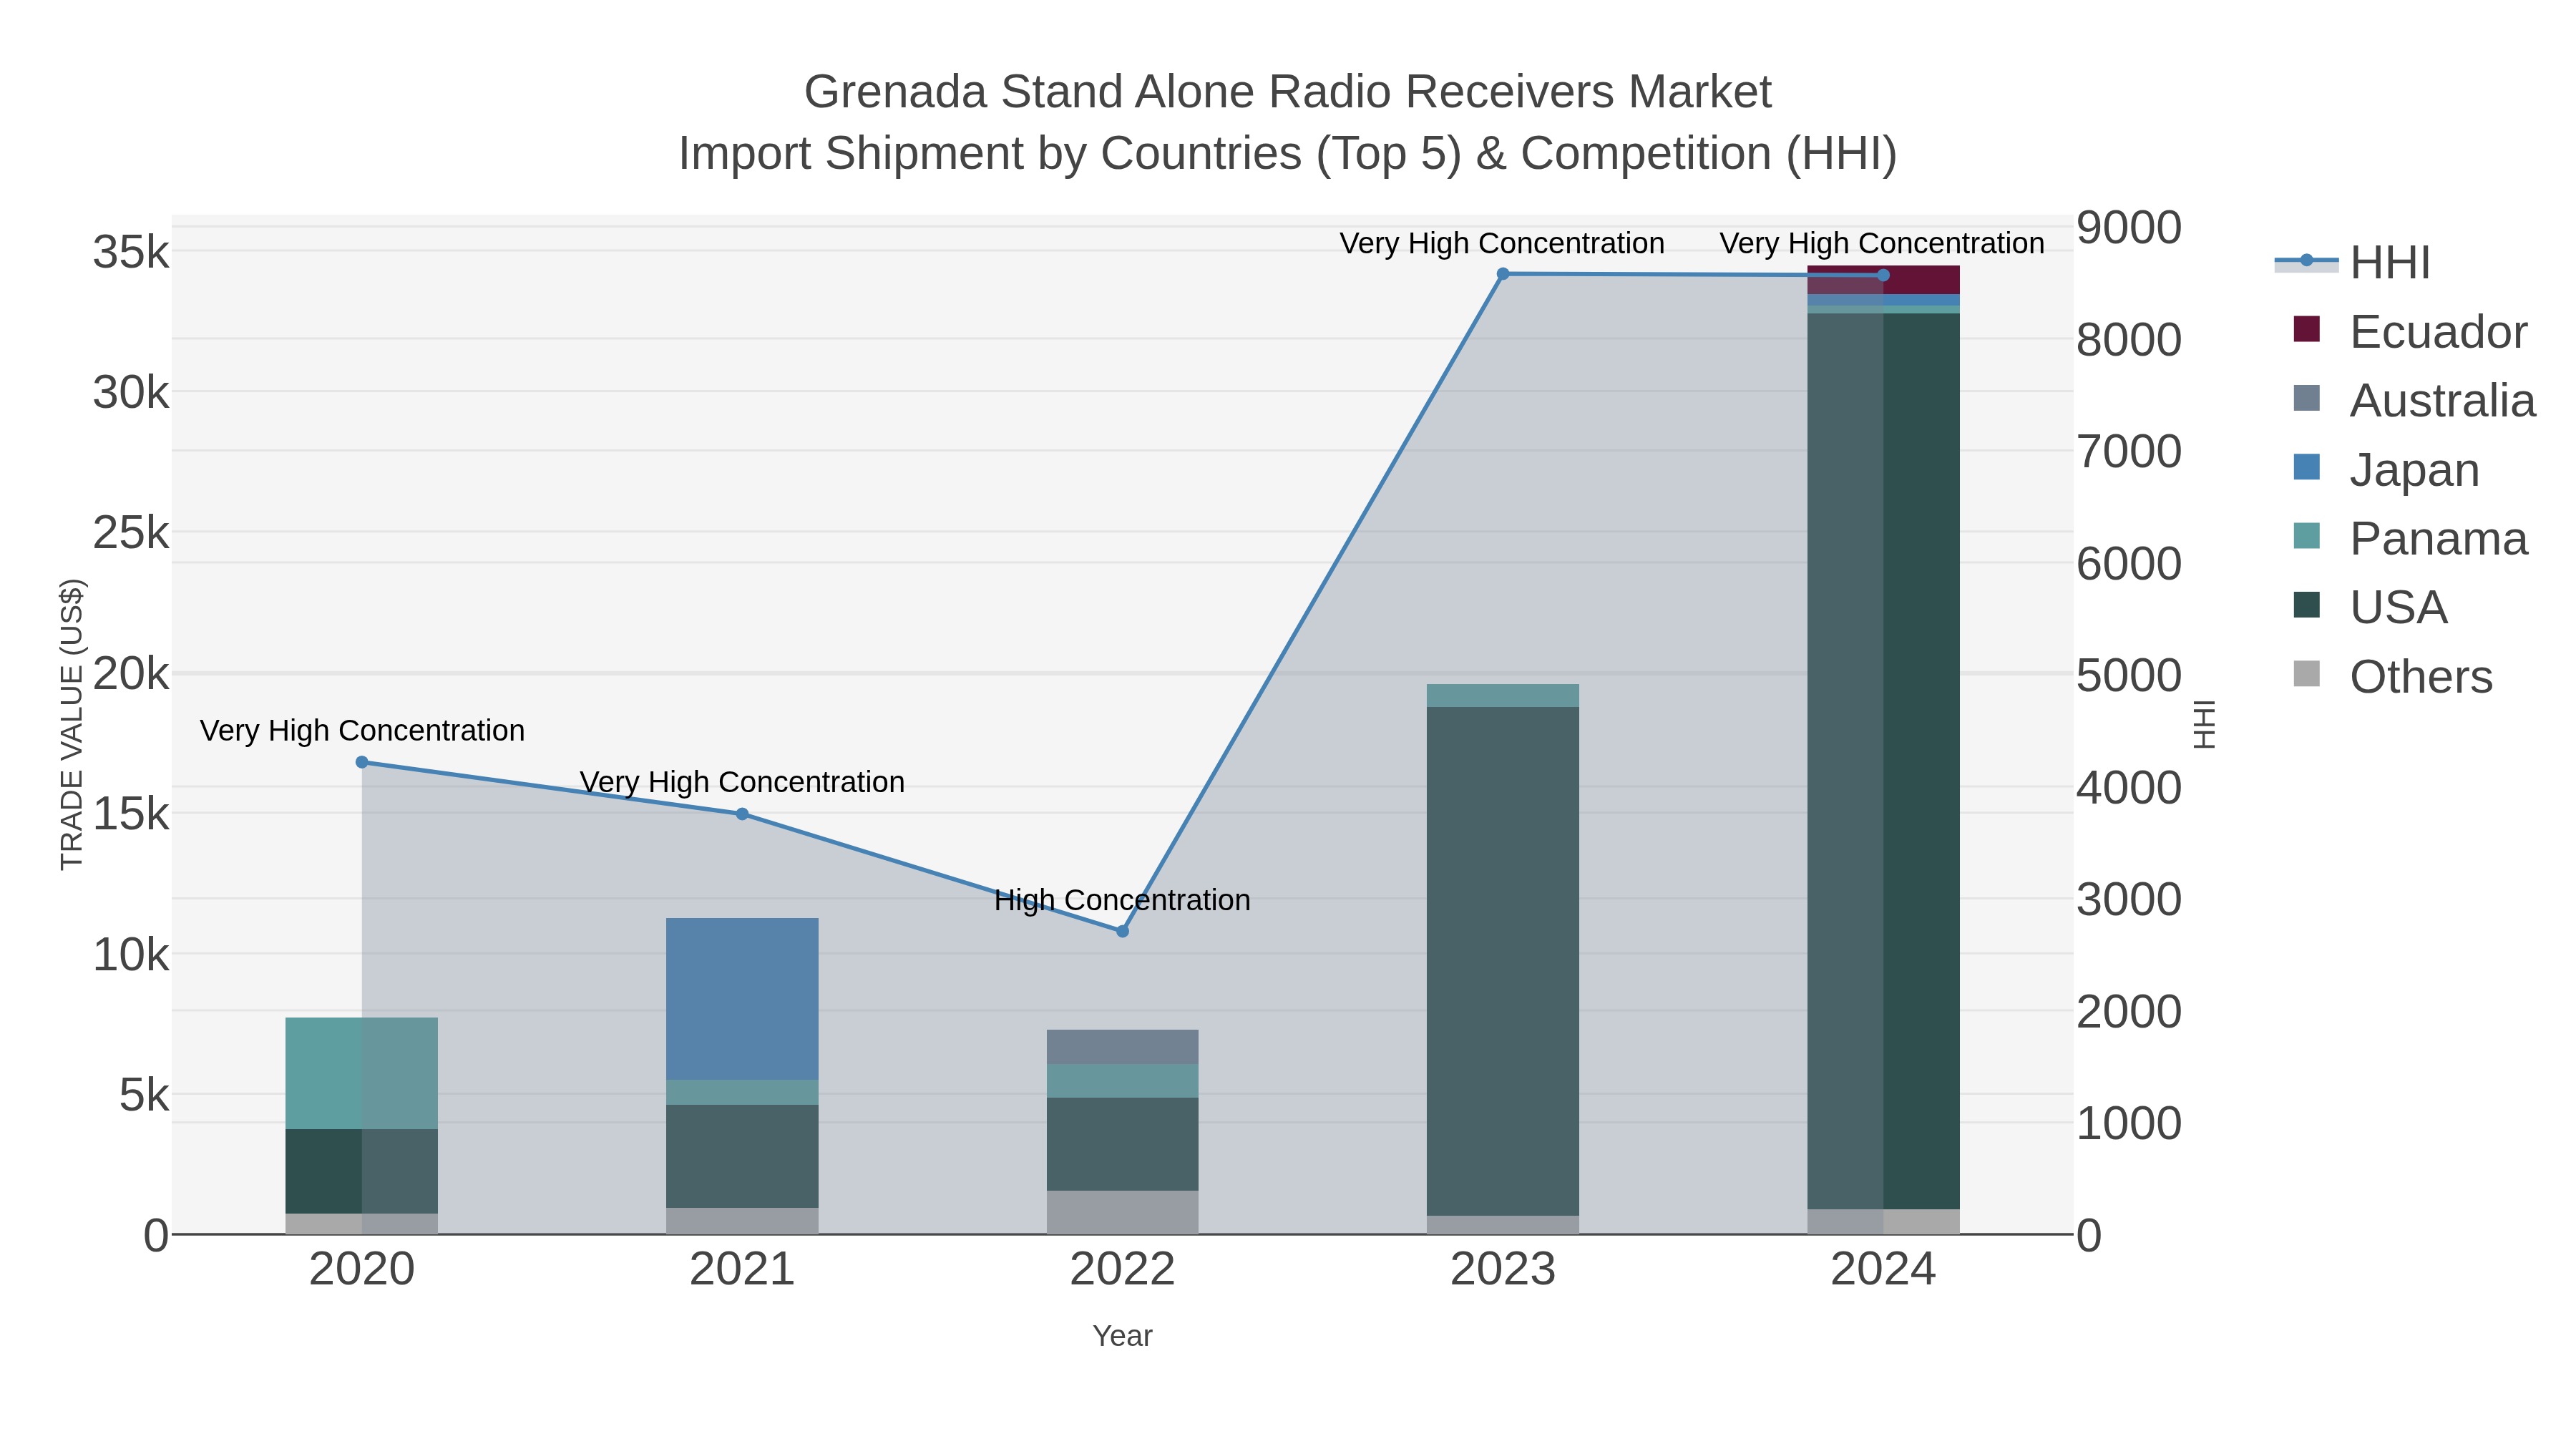The width and height of the screenshot is (2576, 1449).
Task: Click the USA segment of the 2021 bar
Action: [x=742, y=1156]
